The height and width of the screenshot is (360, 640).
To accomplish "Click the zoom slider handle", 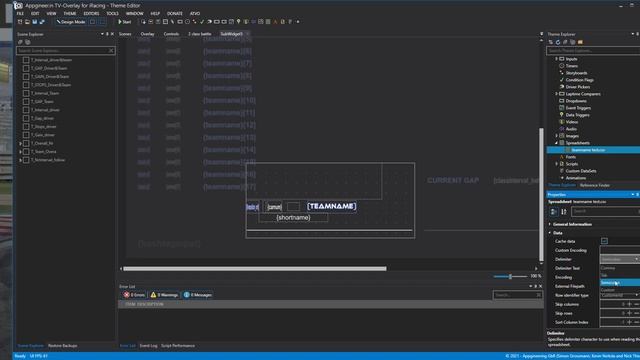I will (510, 277).
